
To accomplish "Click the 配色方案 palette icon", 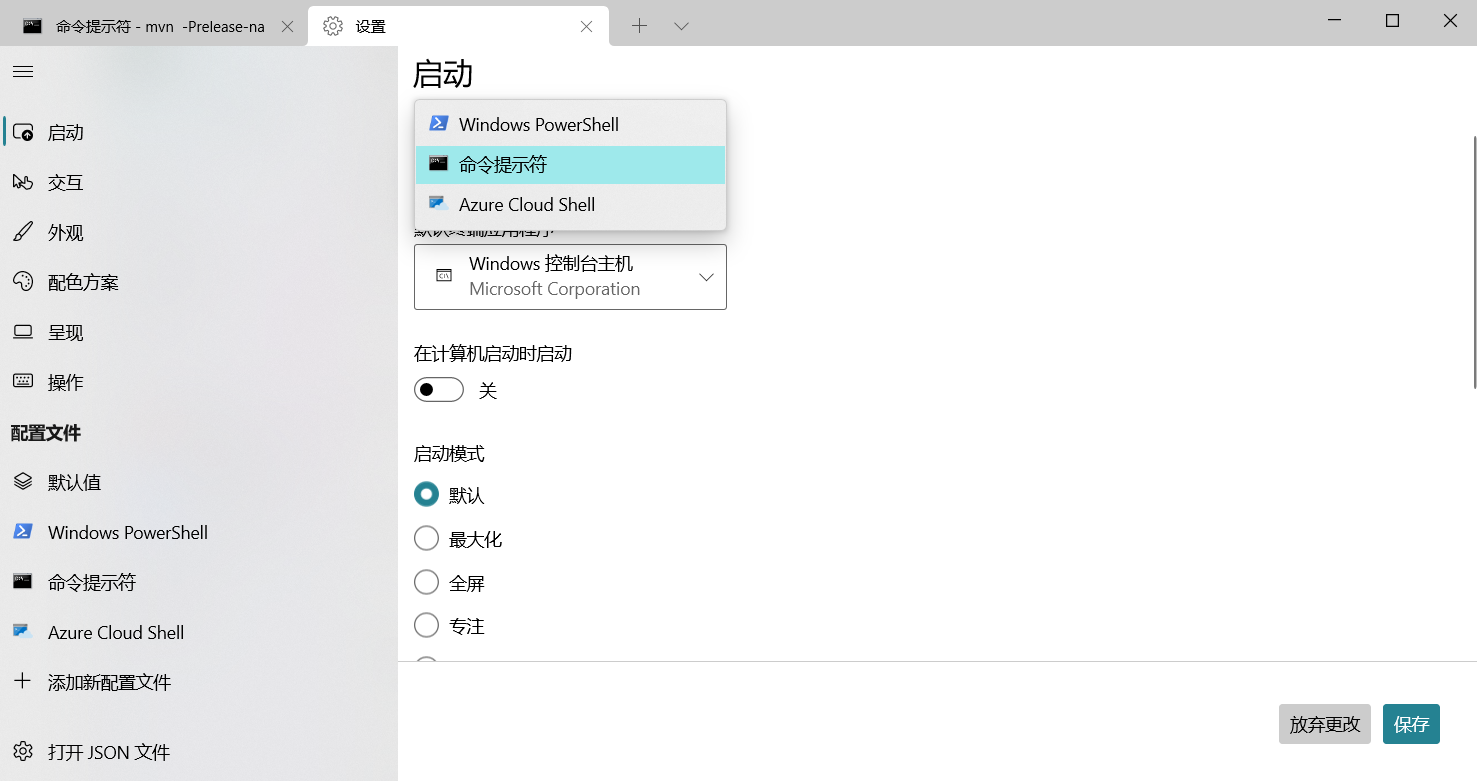I will [x=23, y=282].
